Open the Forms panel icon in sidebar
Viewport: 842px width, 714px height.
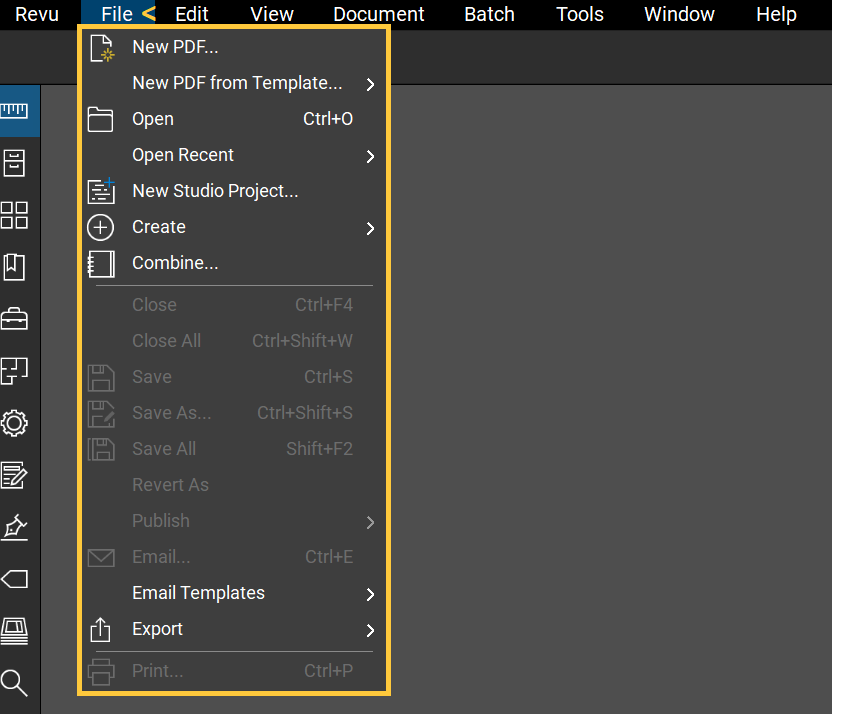click(x=15, y=475)
